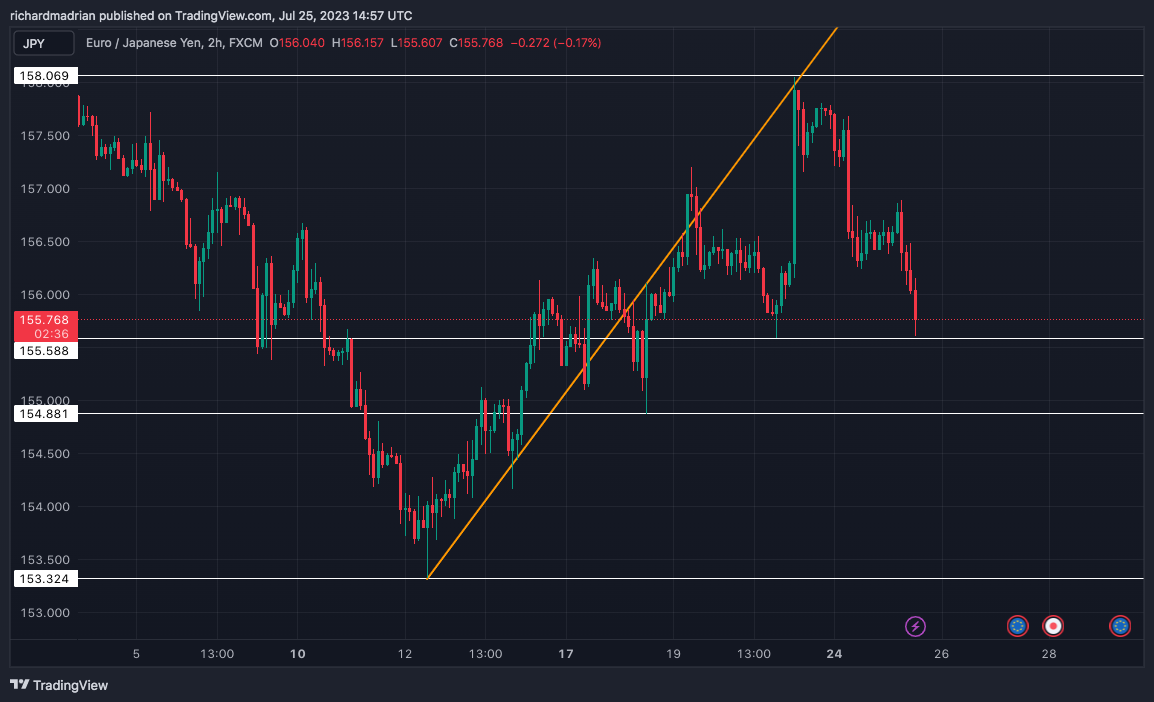Click the 154.881 price level label
Screen dimensions: 1154x702
(x=44, y=413)
